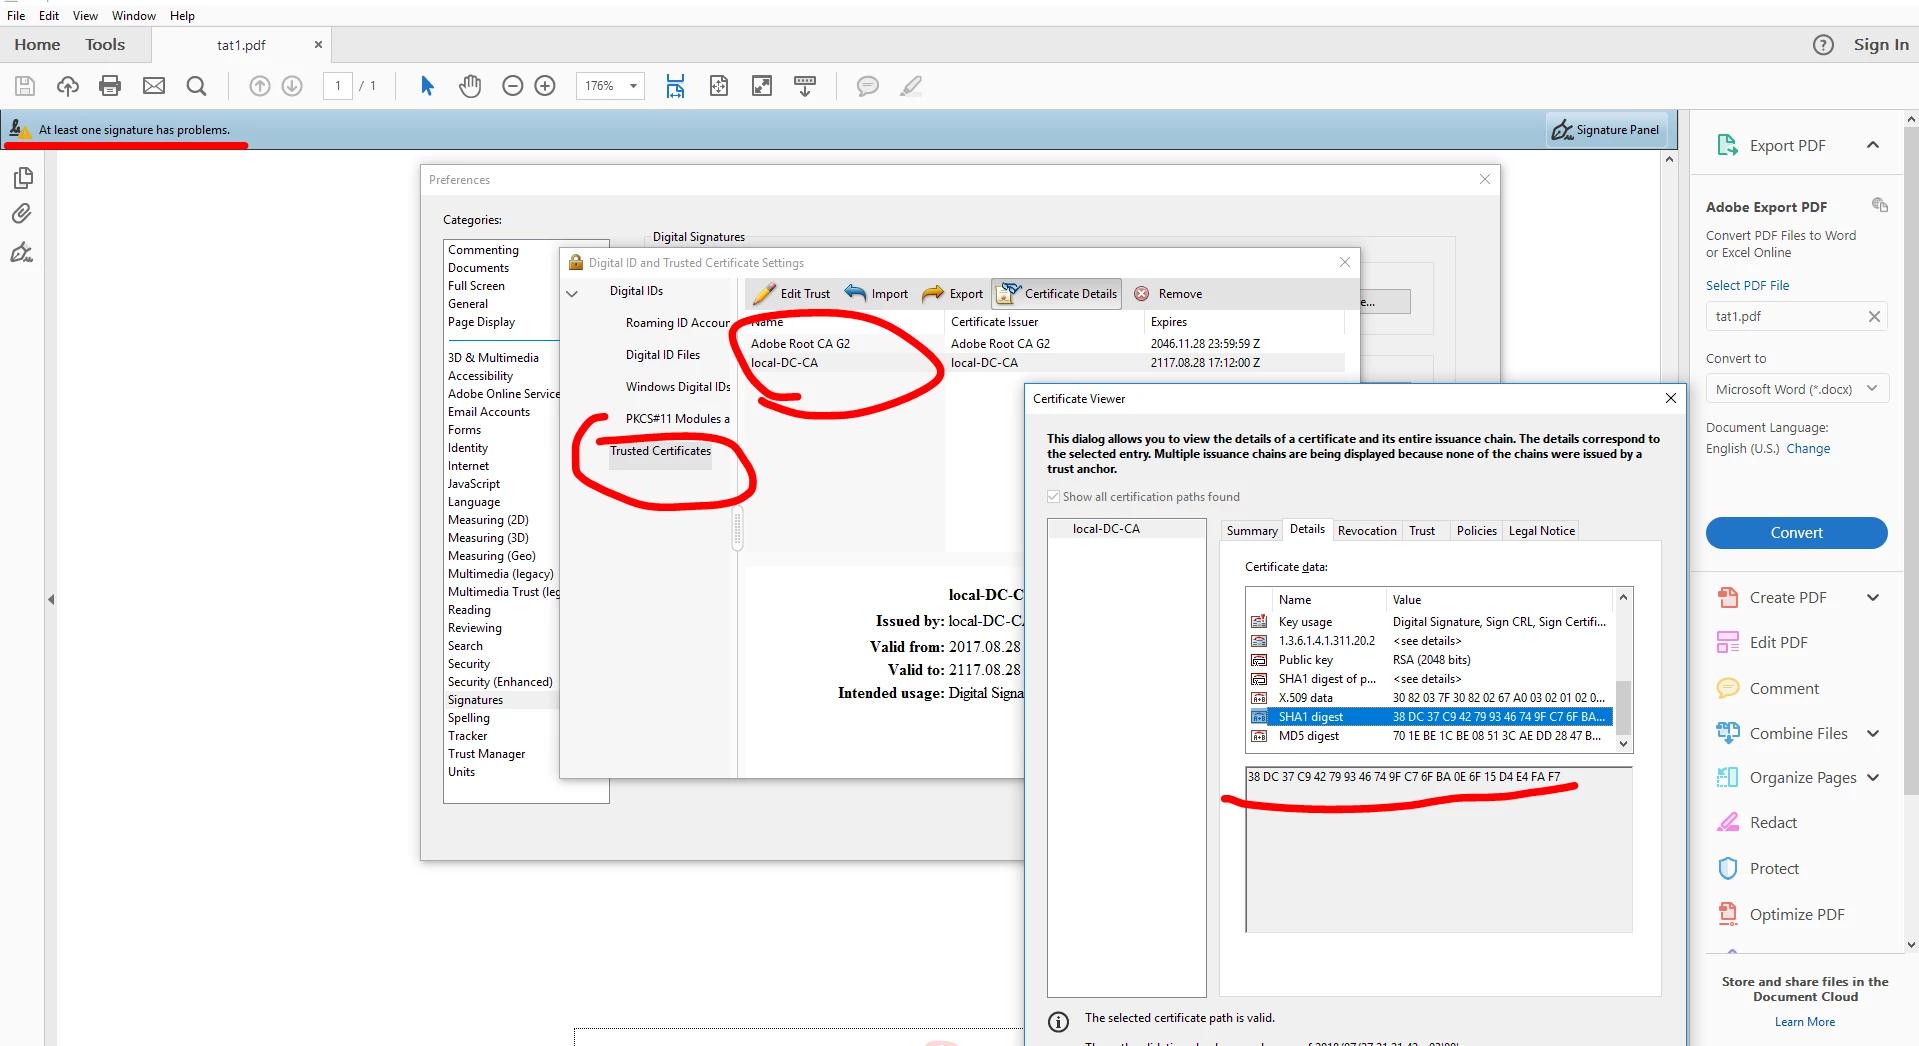The width and height of the screenshot is (1919, 1046).
Task: Click the Import button in certificate settings
Action: pyautogui.click(x=877, y=294)
